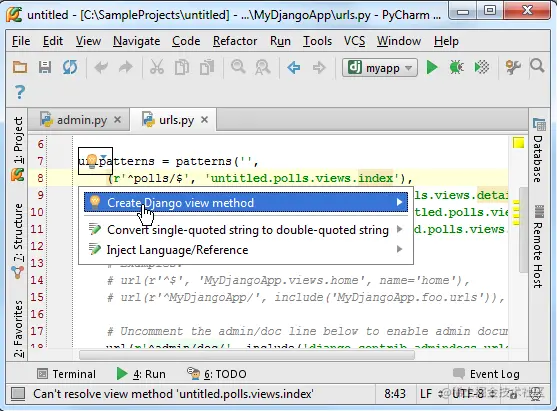The height and width of the screenshot is (411, 557).
Task: Click the horizontal editor scrollbar
Action: click(247, 355)
